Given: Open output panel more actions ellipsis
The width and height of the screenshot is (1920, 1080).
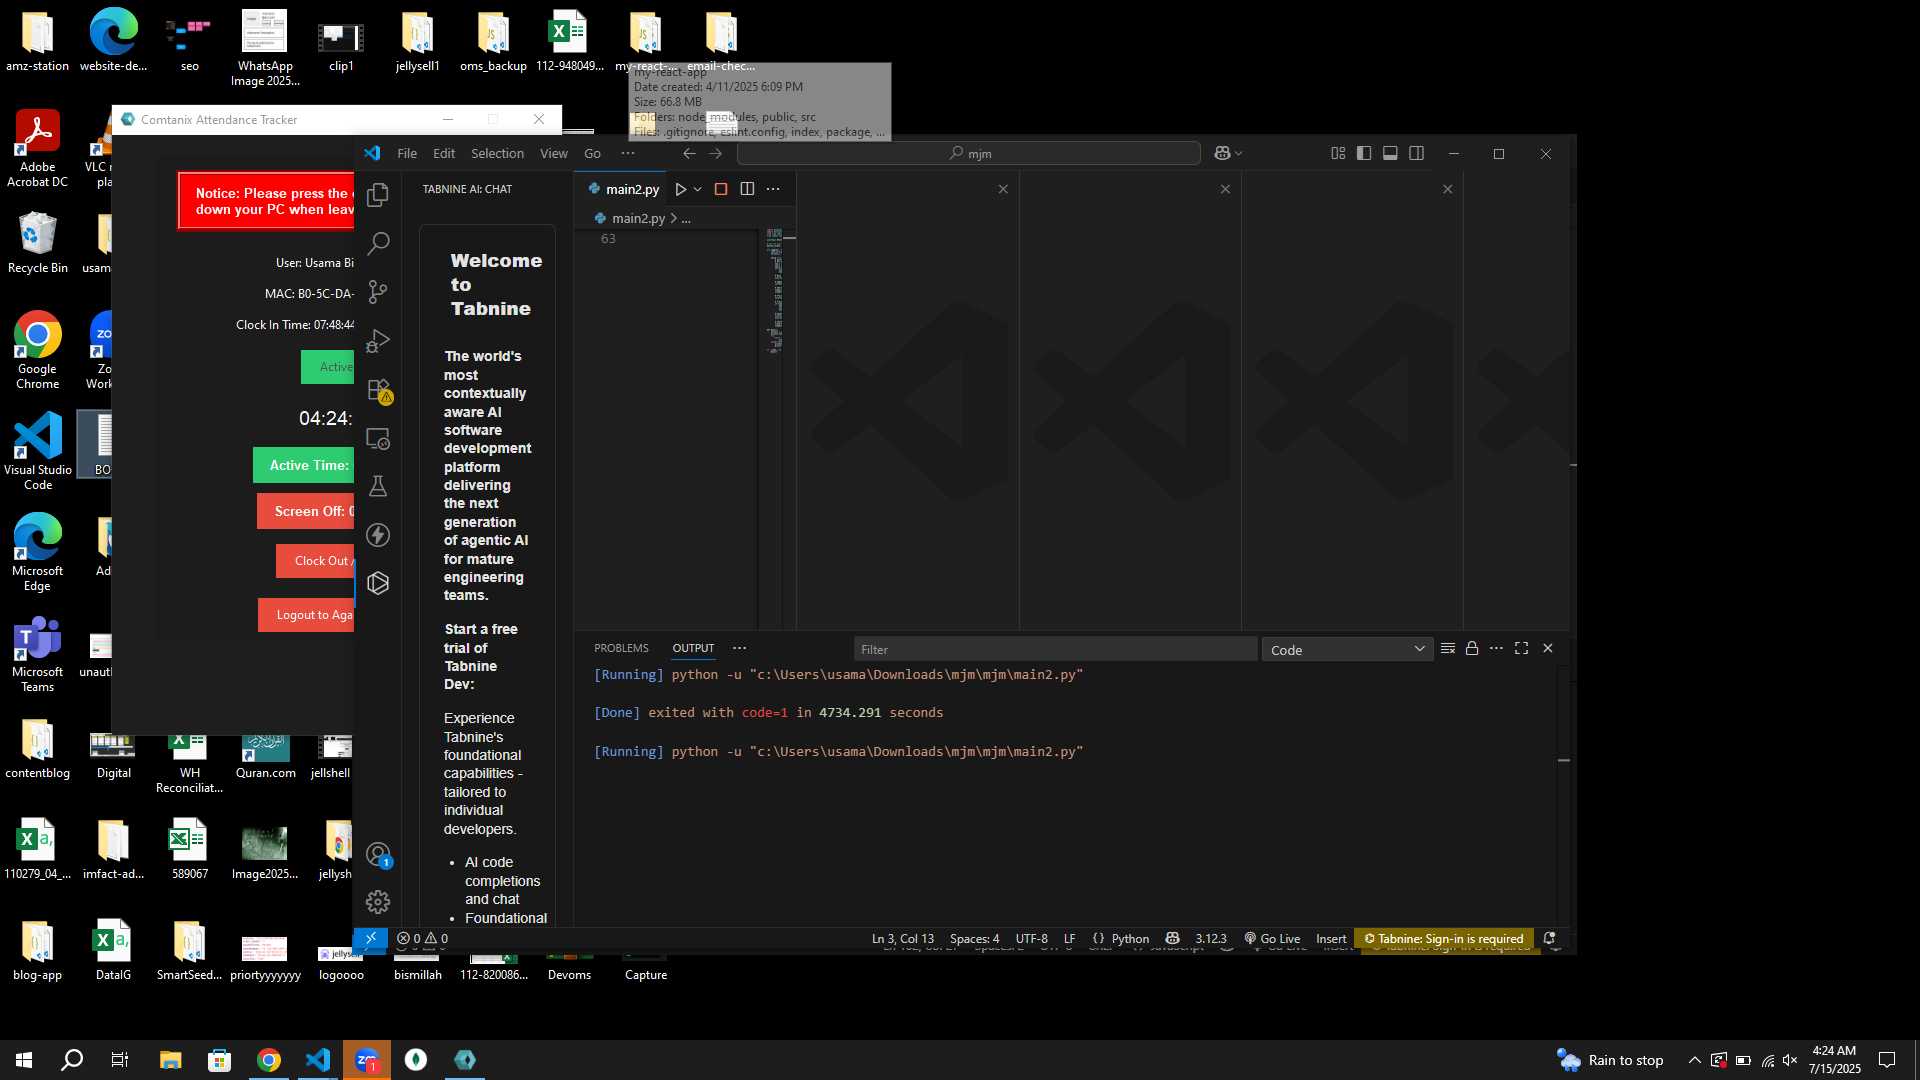Looking at the screenshot, I should click(x=1496, y=648).
